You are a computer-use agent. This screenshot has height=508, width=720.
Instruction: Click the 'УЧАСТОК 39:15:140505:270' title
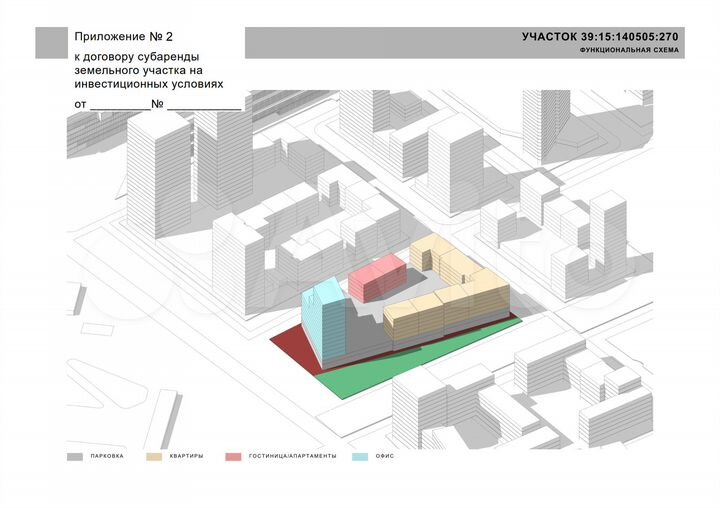pos(600,37)
